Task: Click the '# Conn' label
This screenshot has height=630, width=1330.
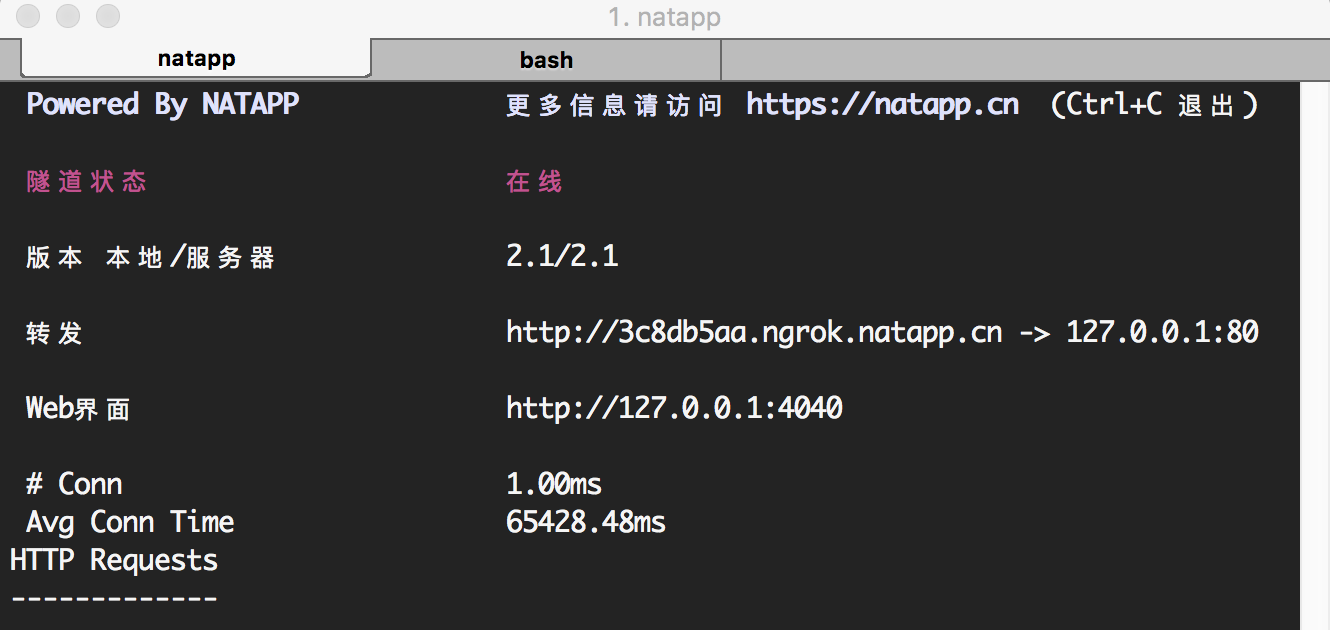Action: point(74,485)
